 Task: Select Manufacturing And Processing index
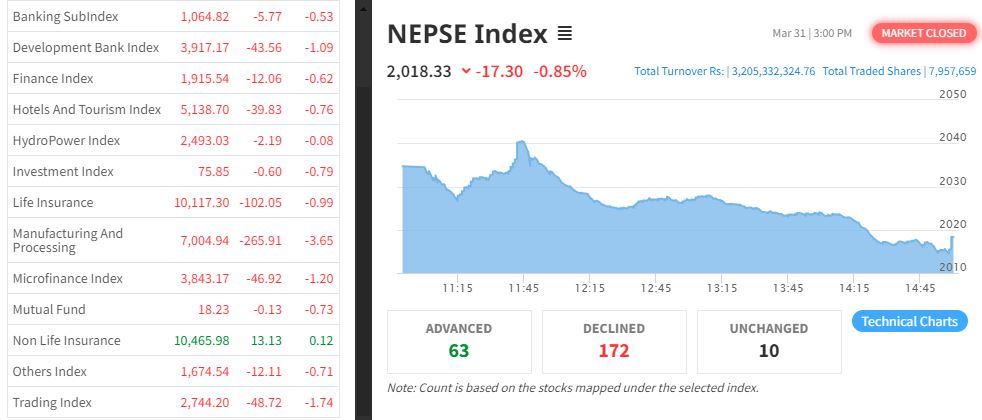tap(68, 240)
